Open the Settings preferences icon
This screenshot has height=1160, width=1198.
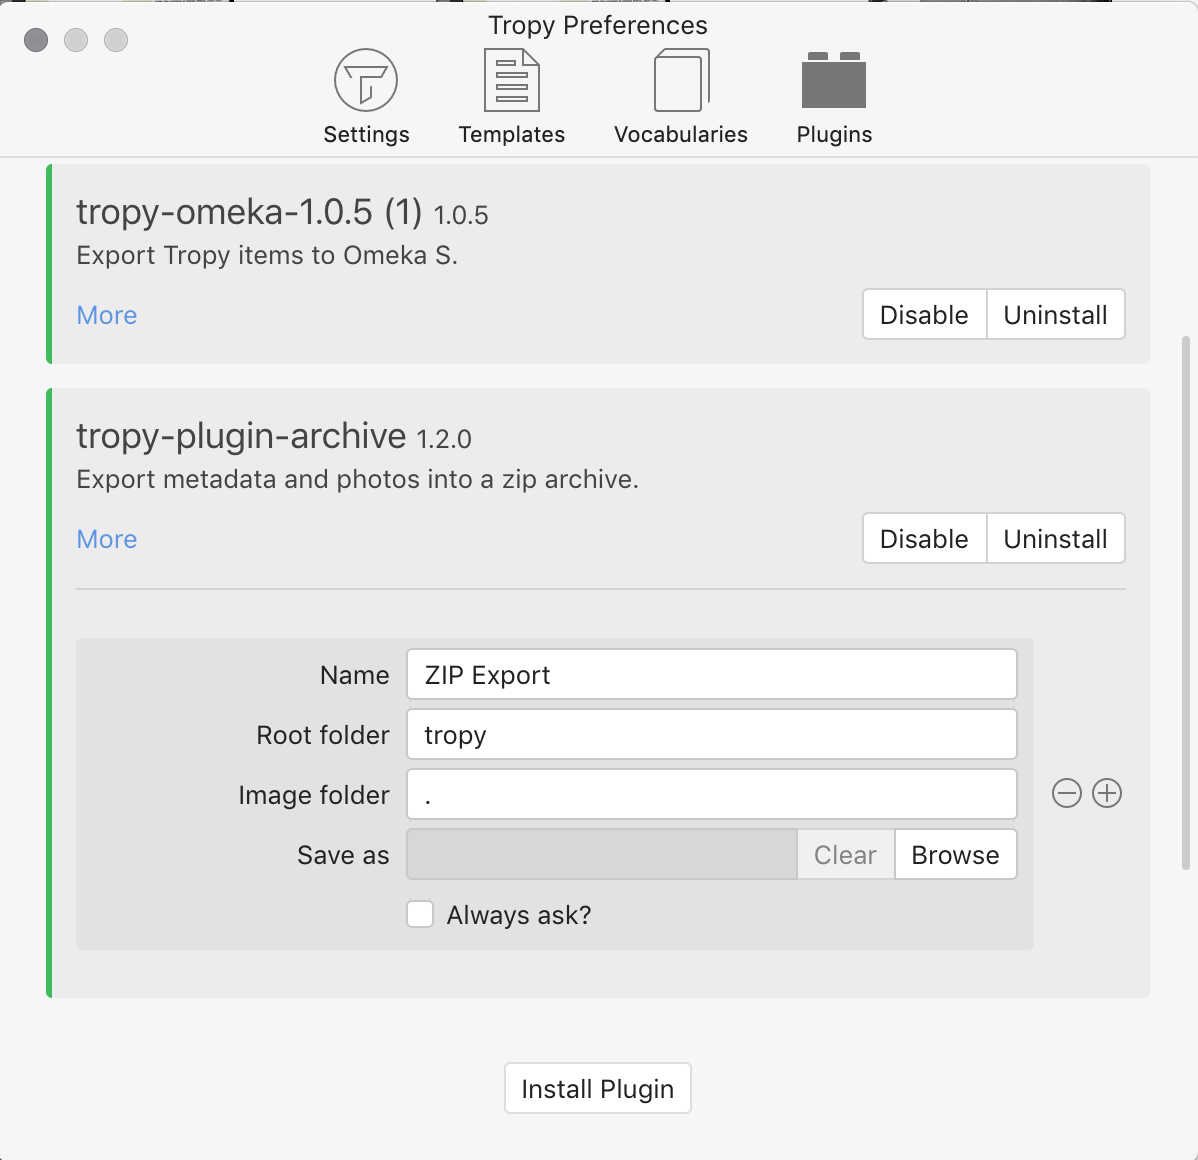pos(366,80)
